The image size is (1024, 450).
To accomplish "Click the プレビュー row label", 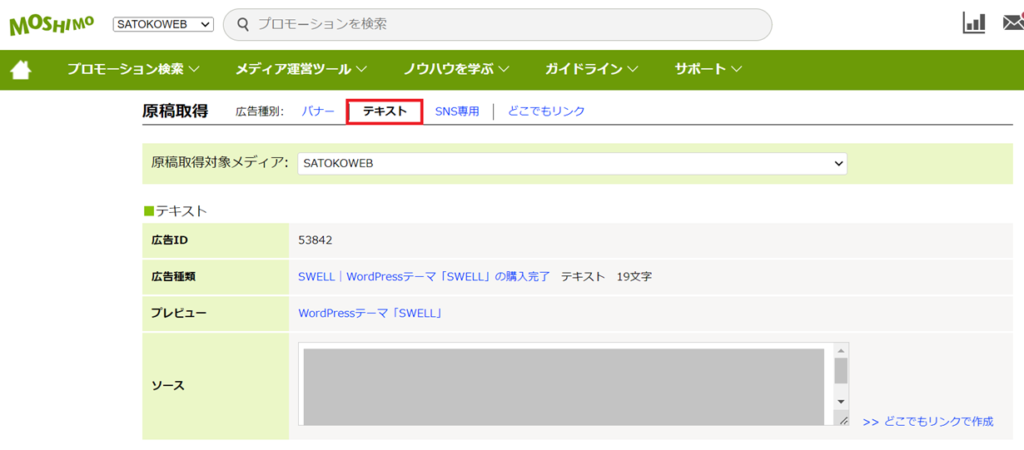I will click(178, 313).
